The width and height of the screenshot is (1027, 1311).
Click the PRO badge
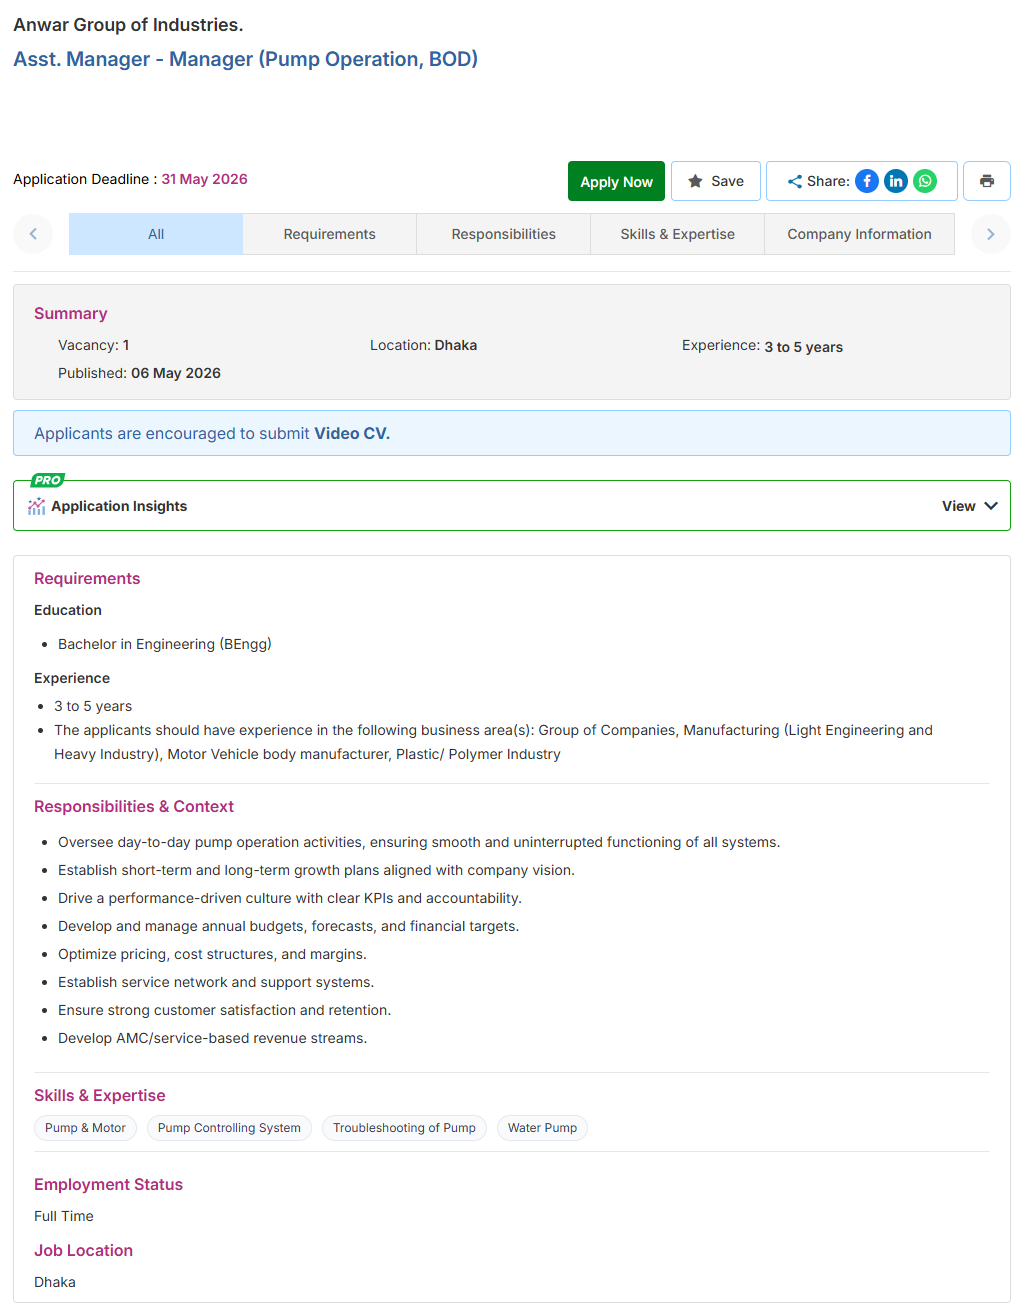[48, 480]
